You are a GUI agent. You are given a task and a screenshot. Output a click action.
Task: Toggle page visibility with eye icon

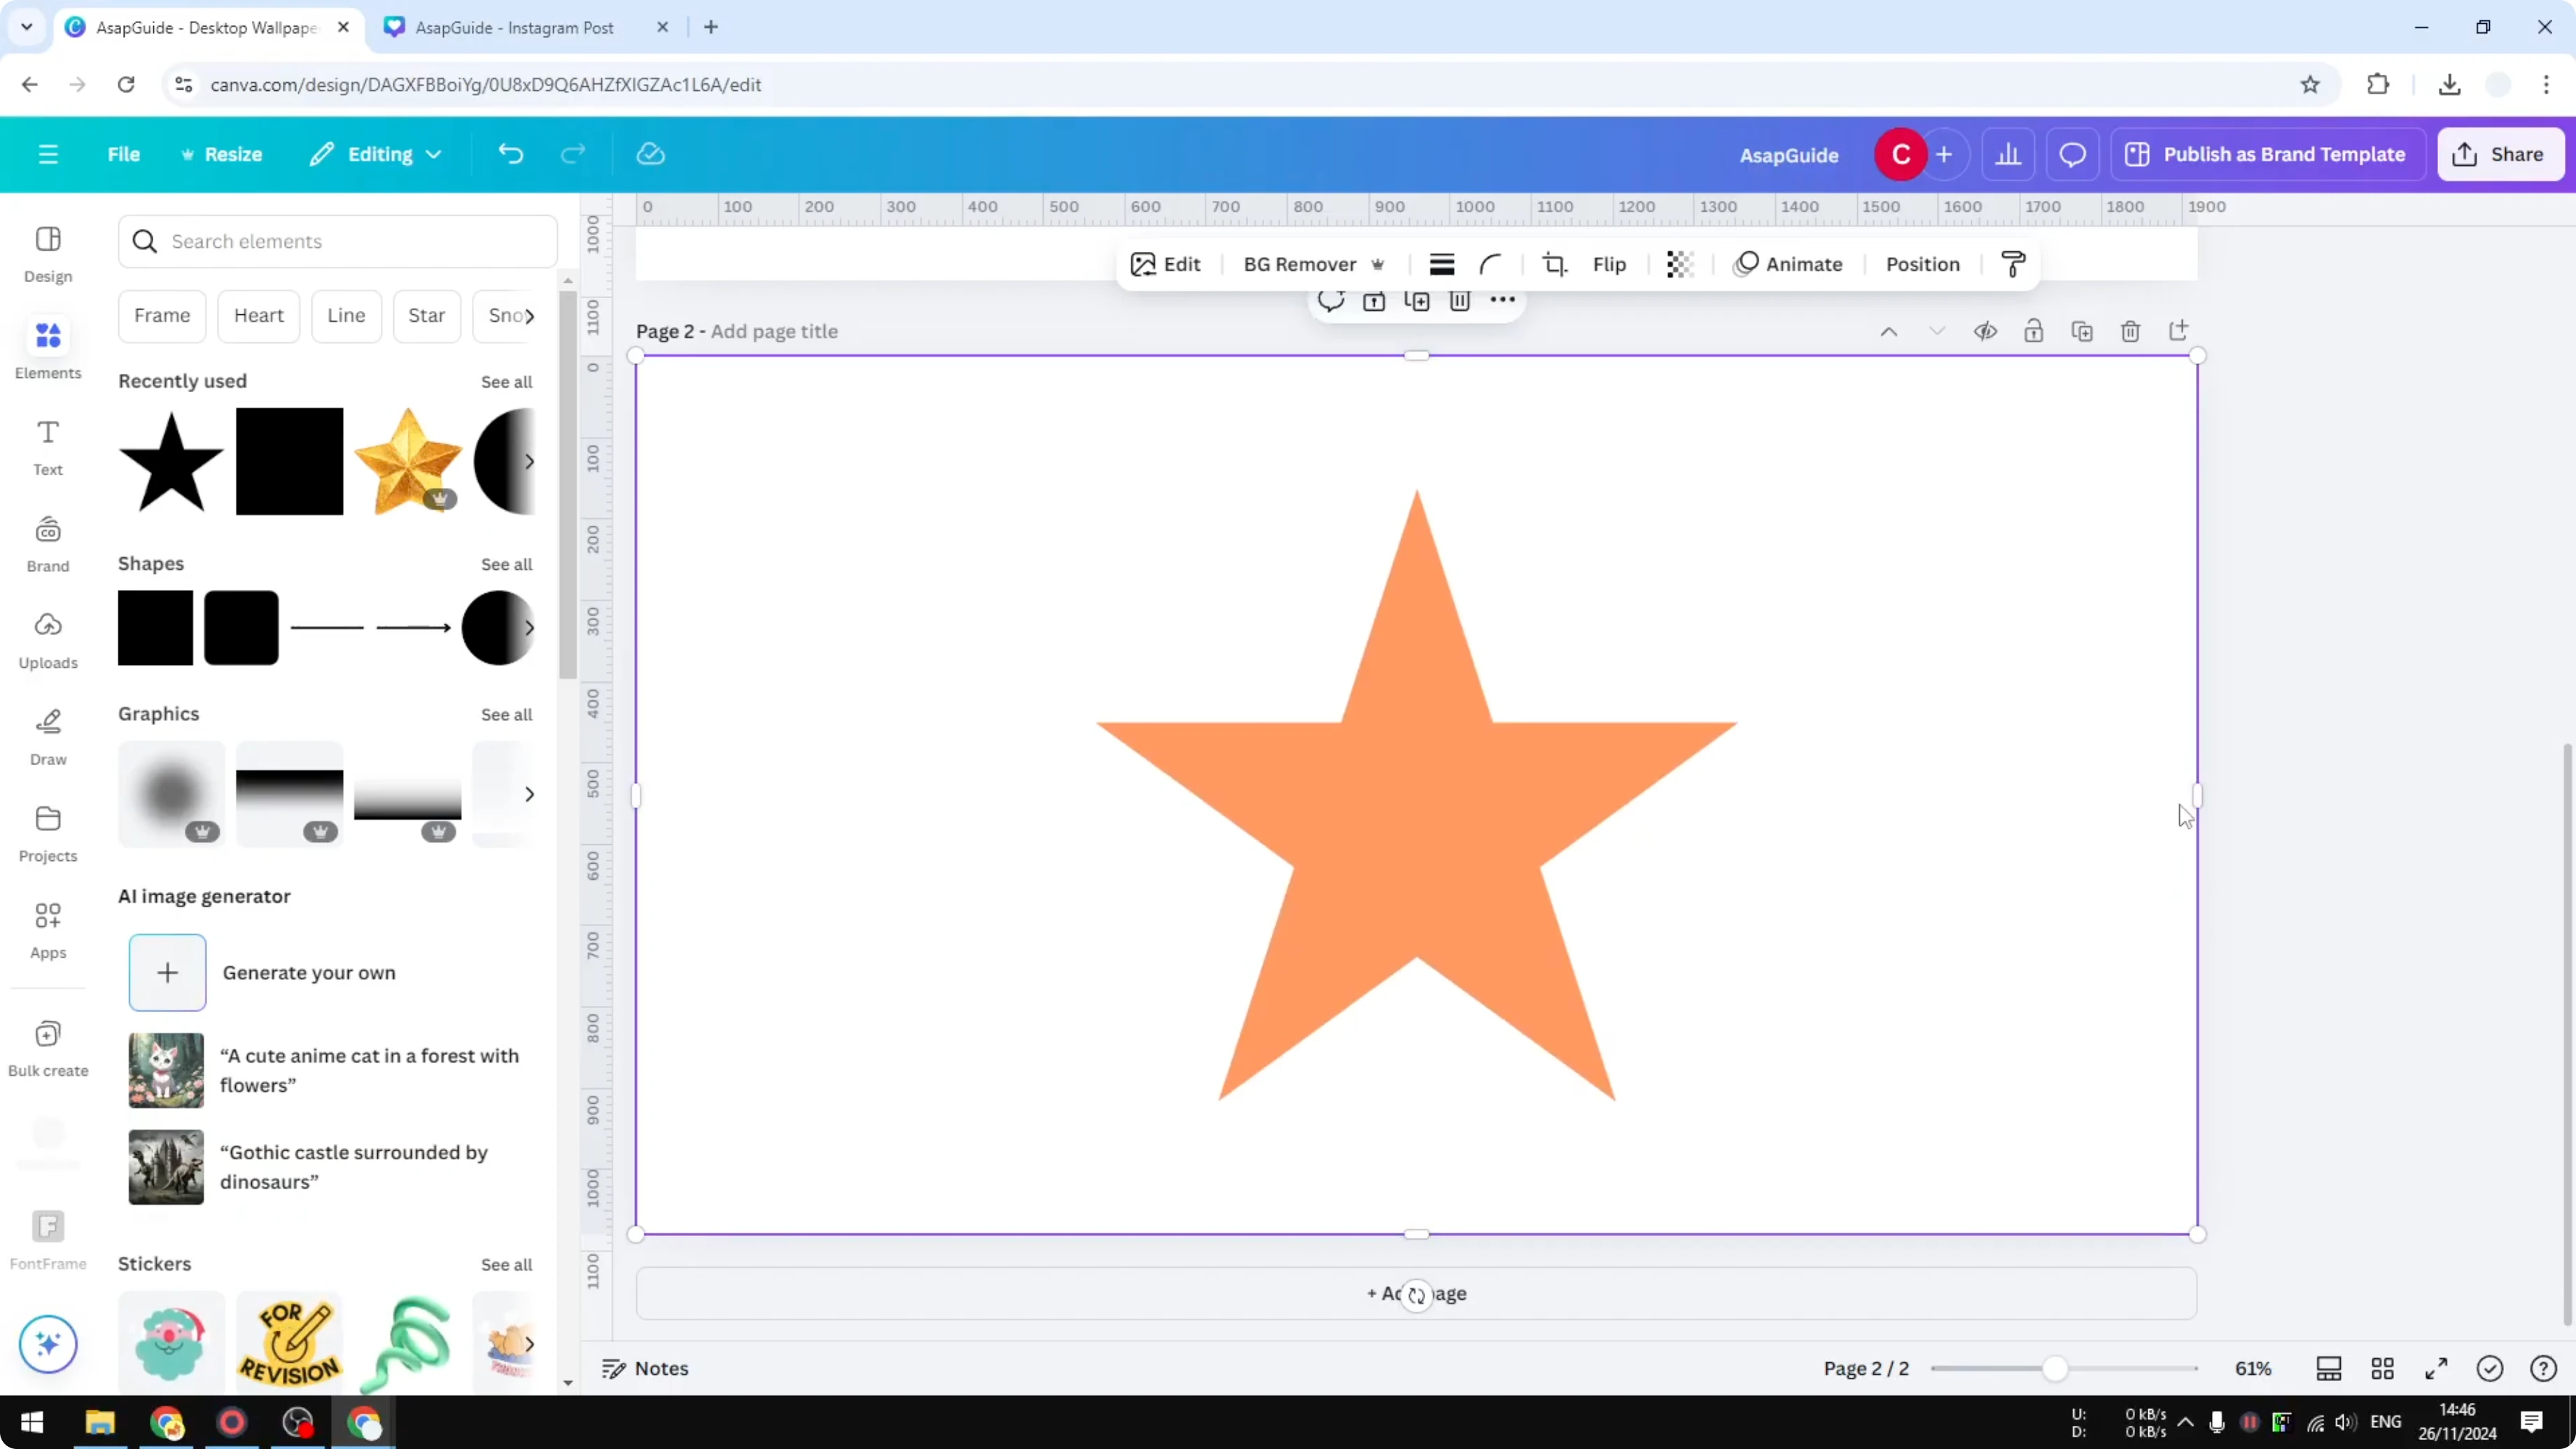coord(1986,331)
